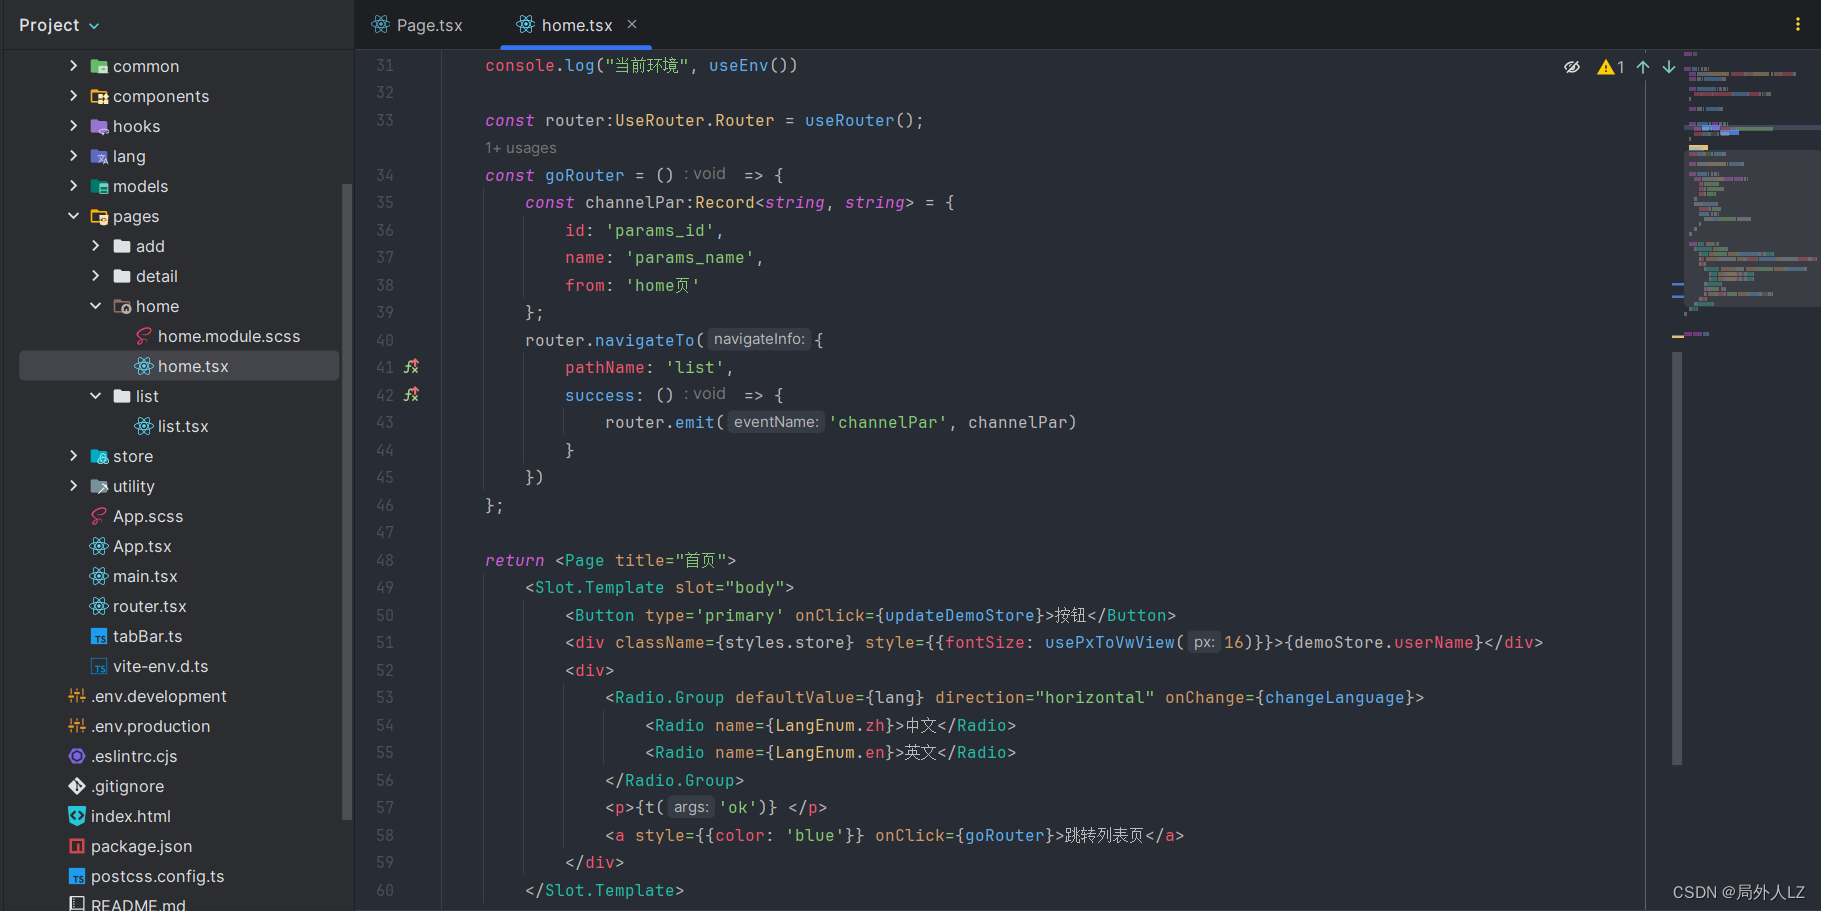Select home.tsx in the project tree
This screenshot has height=911, width=1821.
(179, 366)
